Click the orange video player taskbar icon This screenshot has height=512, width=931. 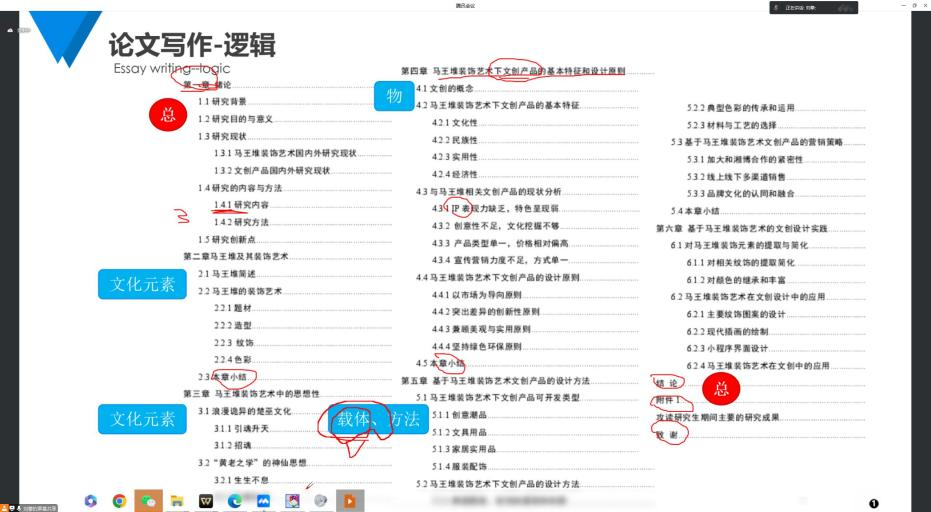351,500
